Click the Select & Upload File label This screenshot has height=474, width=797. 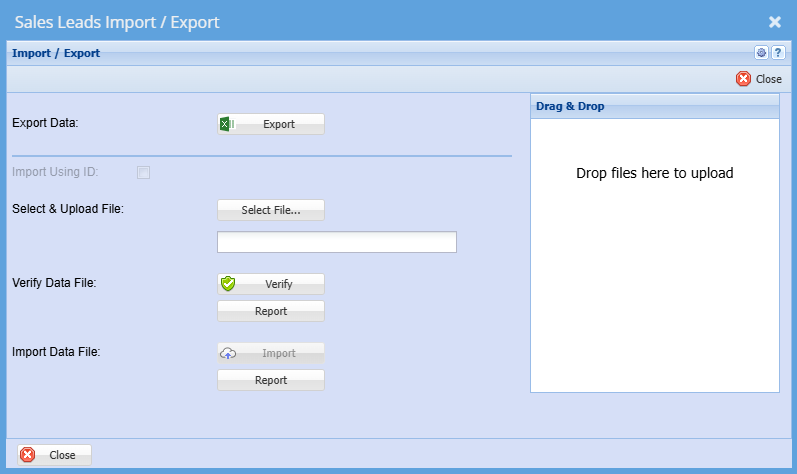pos(68,209)
